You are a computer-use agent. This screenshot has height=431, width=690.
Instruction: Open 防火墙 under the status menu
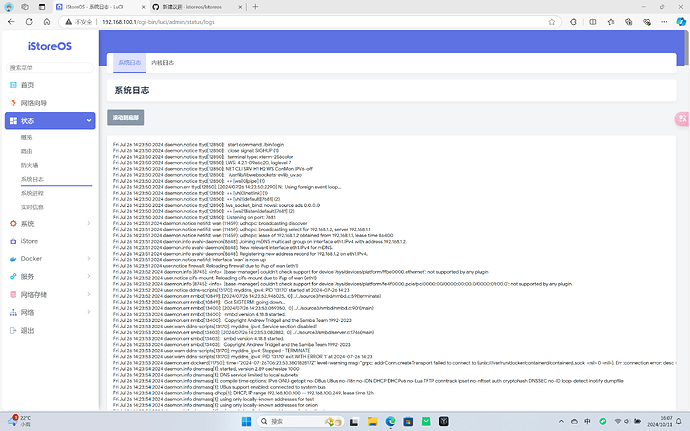pos(30,164)
